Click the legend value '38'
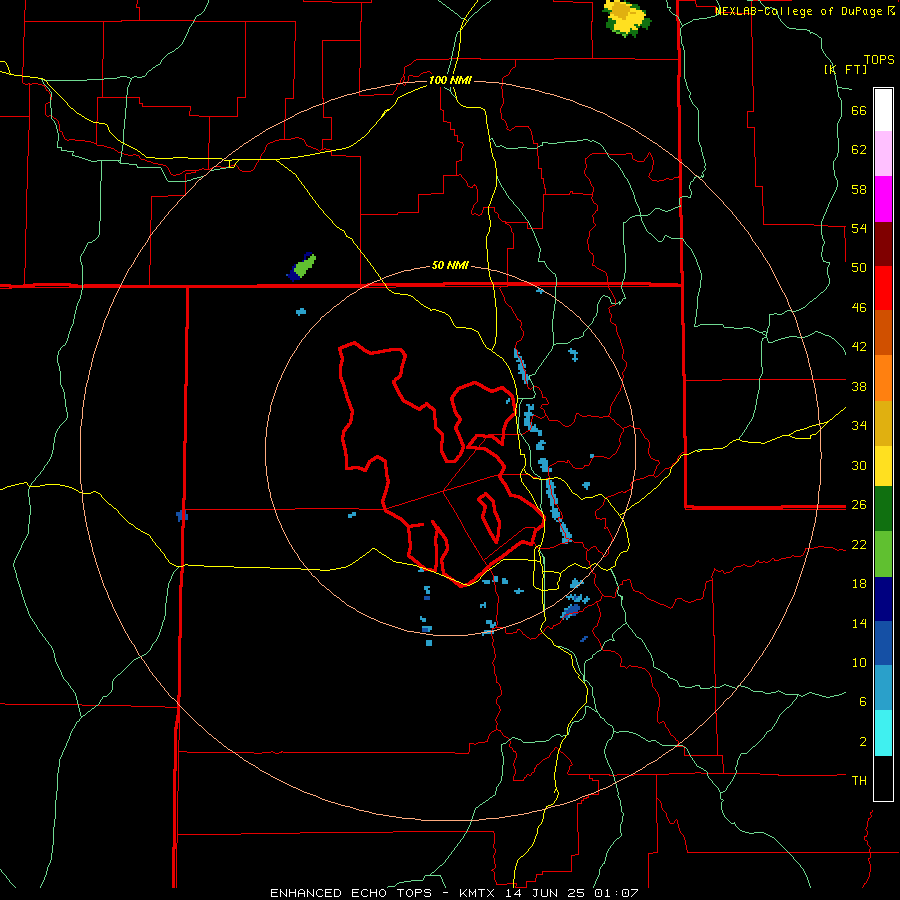 (859, 386)
